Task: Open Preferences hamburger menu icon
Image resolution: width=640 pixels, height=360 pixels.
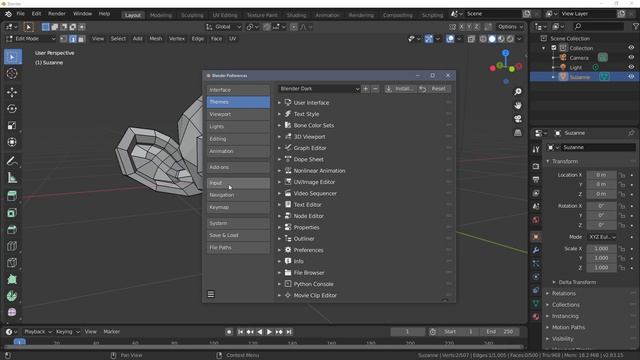Action: pos(211,294)
